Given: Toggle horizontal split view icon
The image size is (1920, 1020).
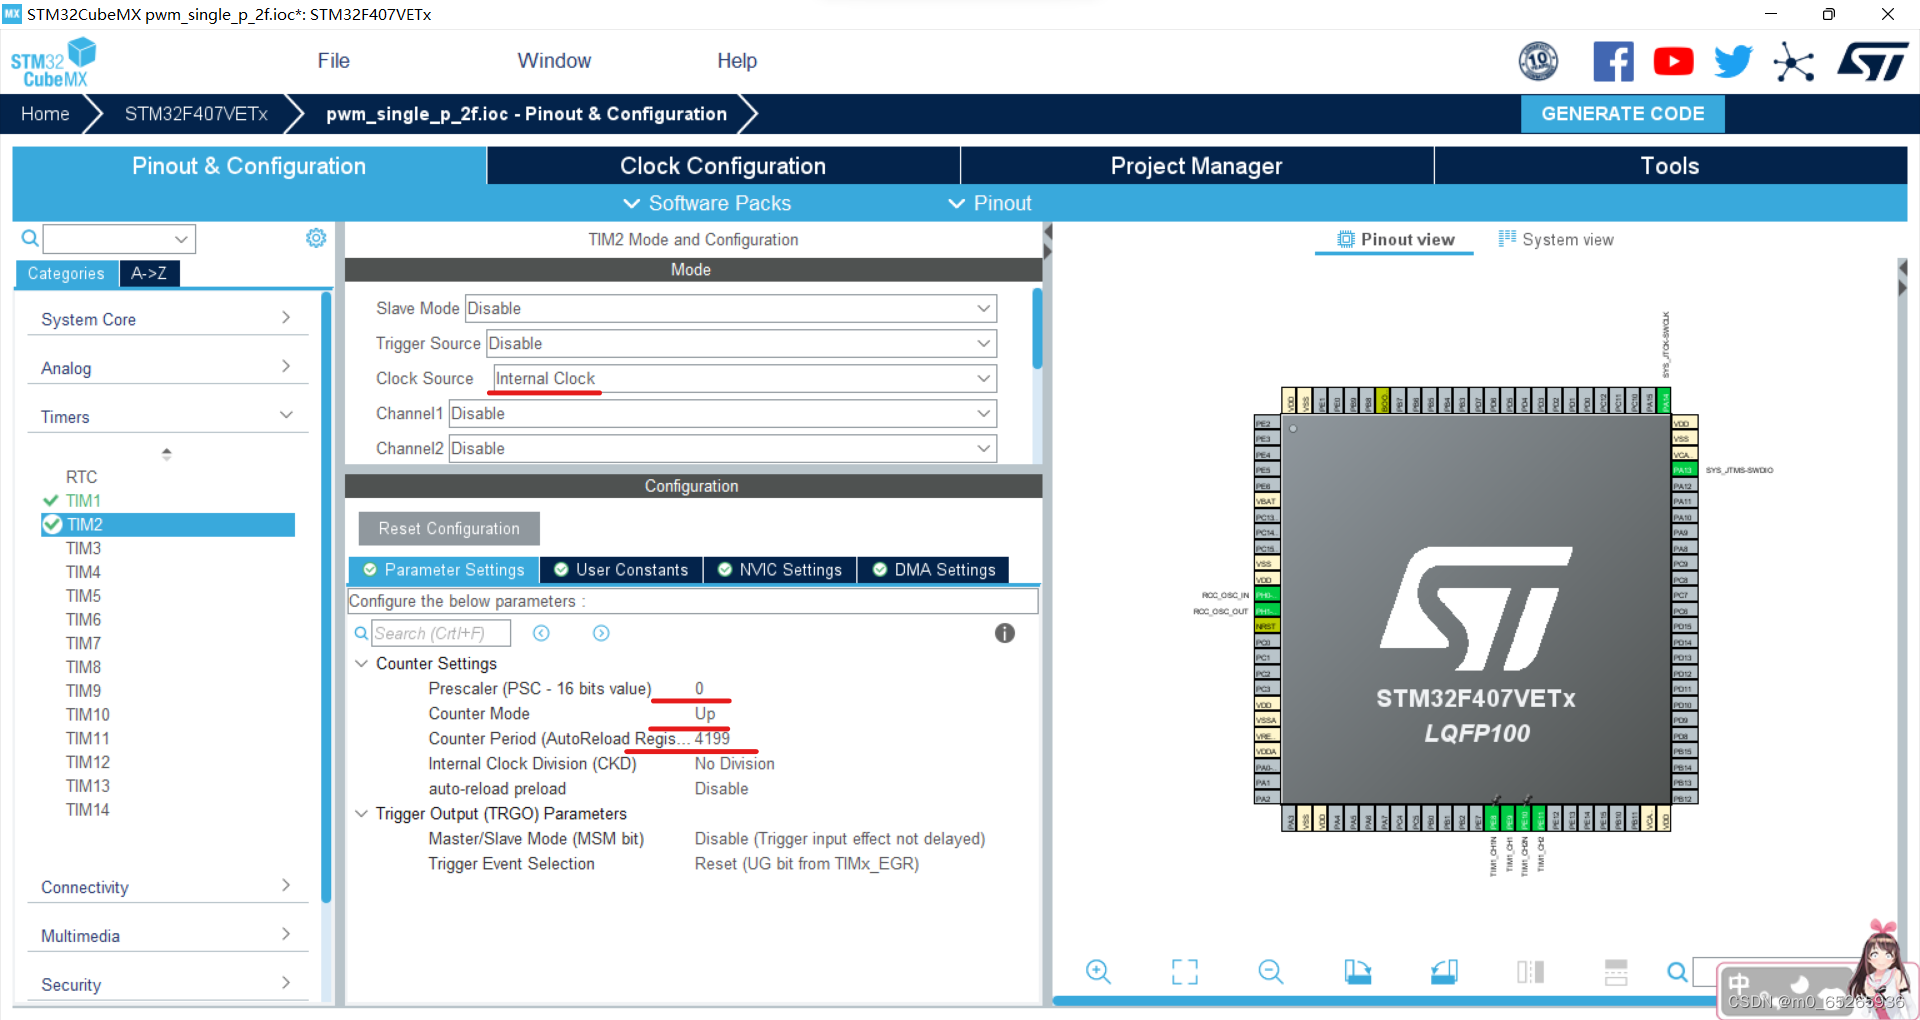Looking at the screenshot, I should coord(1616,971).
